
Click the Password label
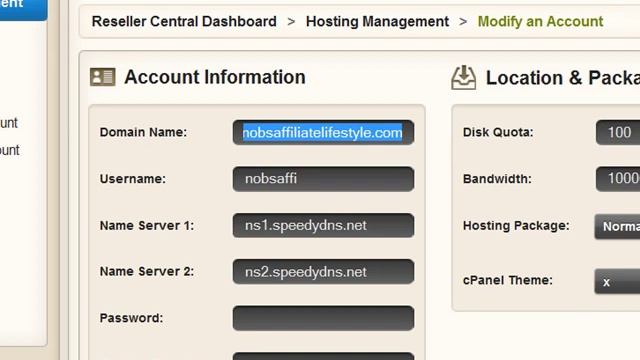(131, 318)
